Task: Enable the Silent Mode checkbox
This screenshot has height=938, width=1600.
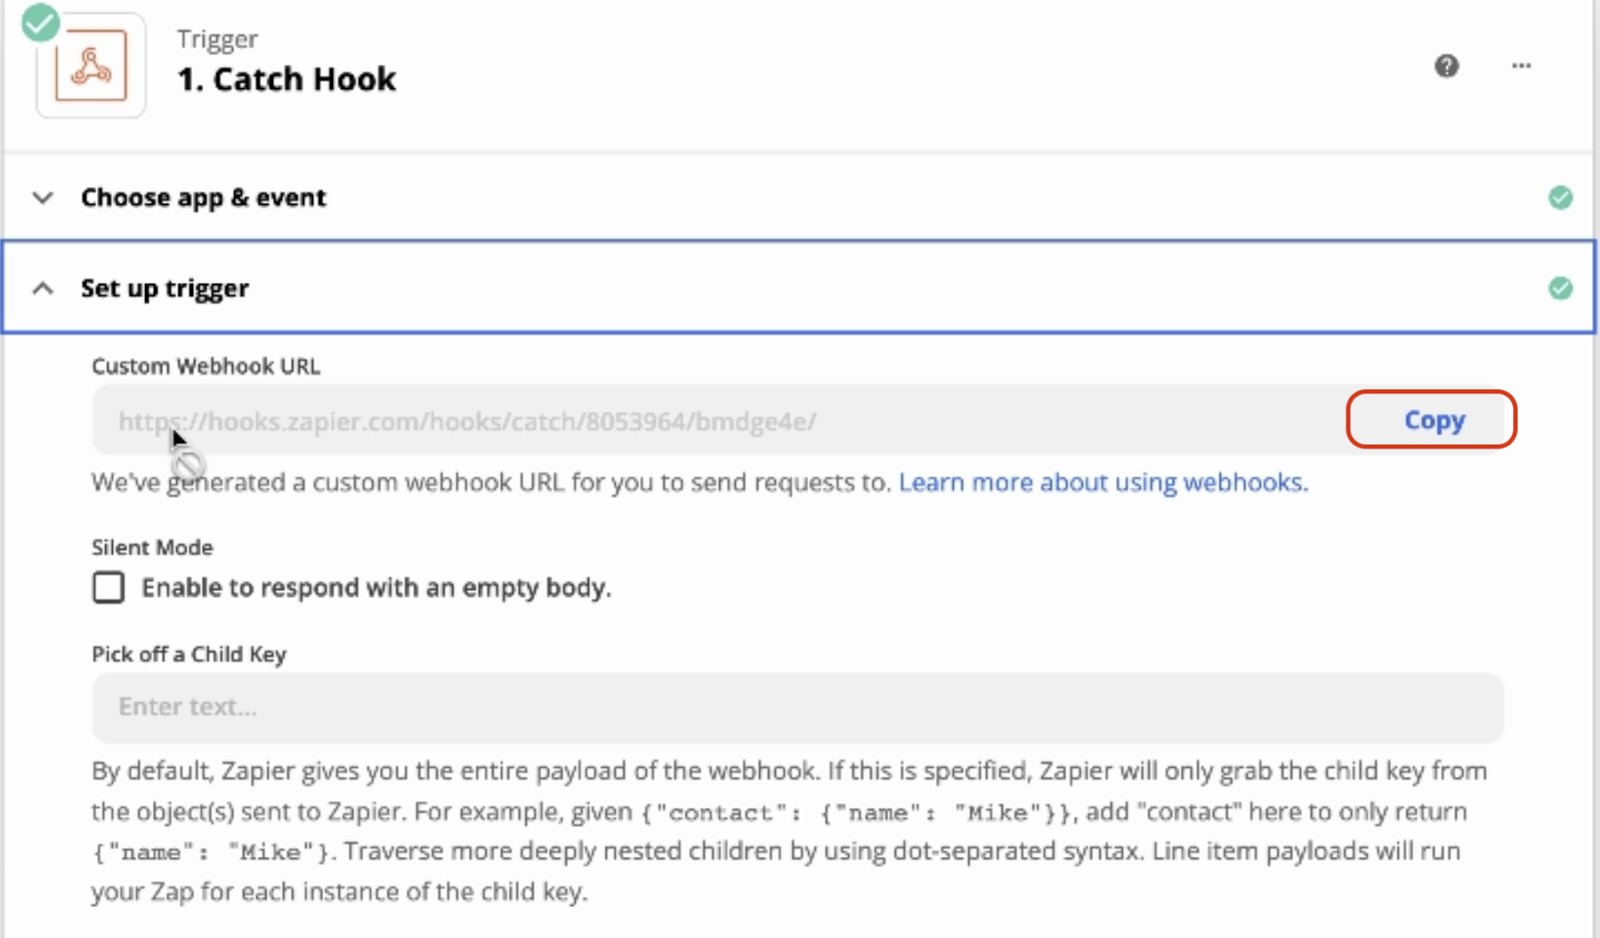Action: (108, 587)
